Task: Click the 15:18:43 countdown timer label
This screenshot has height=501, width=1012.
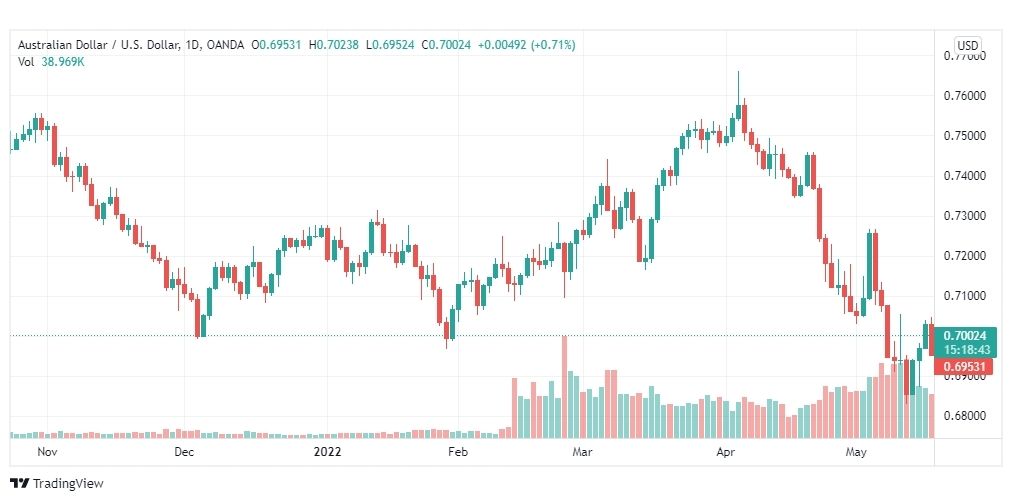Action: [965, 349]
